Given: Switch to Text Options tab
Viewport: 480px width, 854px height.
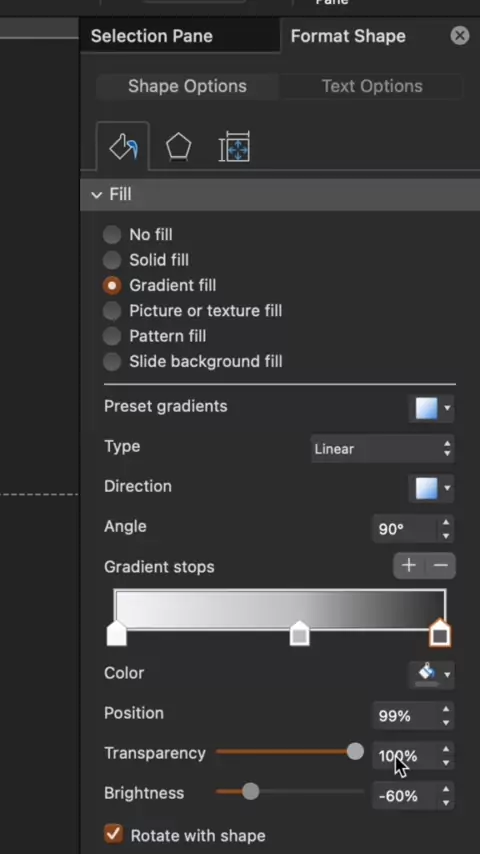Looking at the screenshot, I should tap(372, 86).
